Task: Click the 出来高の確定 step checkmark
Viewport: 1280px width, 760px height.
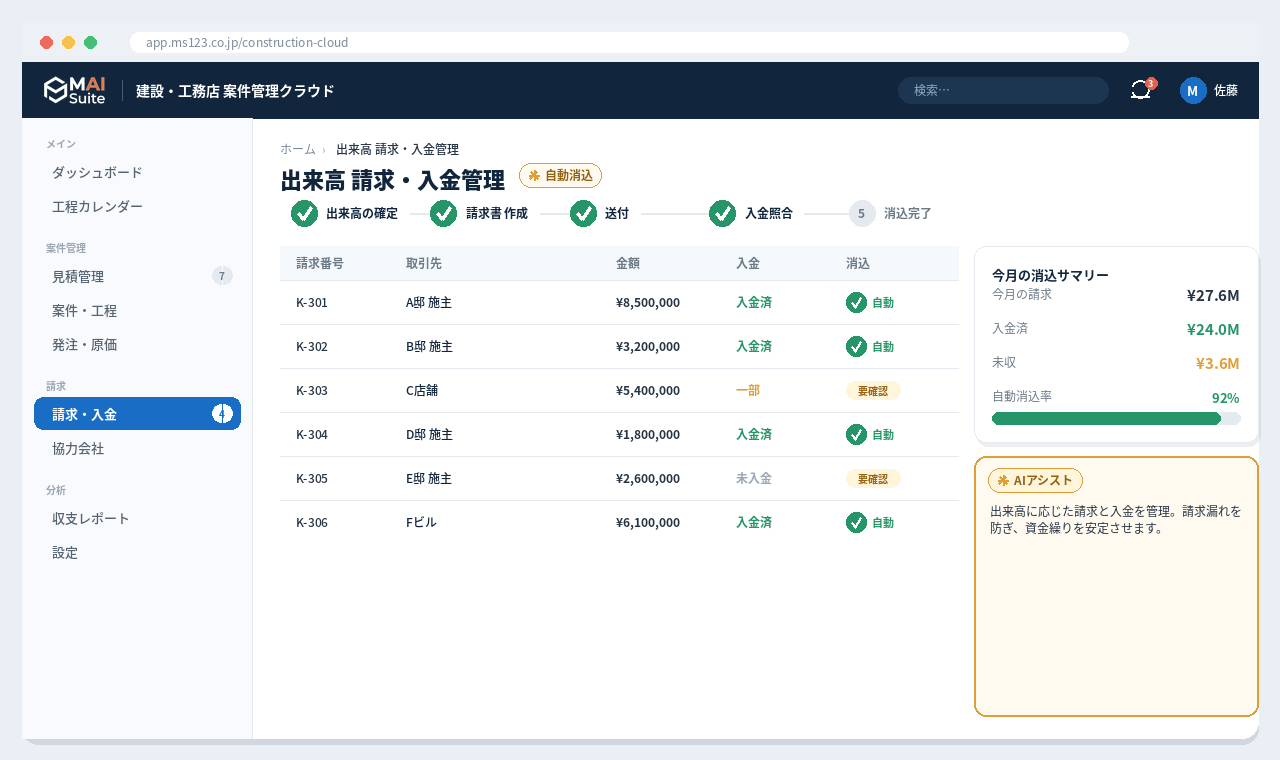Action: (x=304, y=213)
